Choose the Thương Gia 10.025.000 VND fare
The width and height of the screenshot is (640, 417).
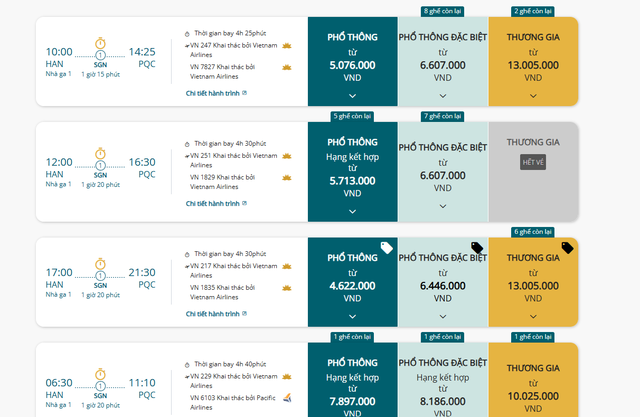(x=533, y=385)
